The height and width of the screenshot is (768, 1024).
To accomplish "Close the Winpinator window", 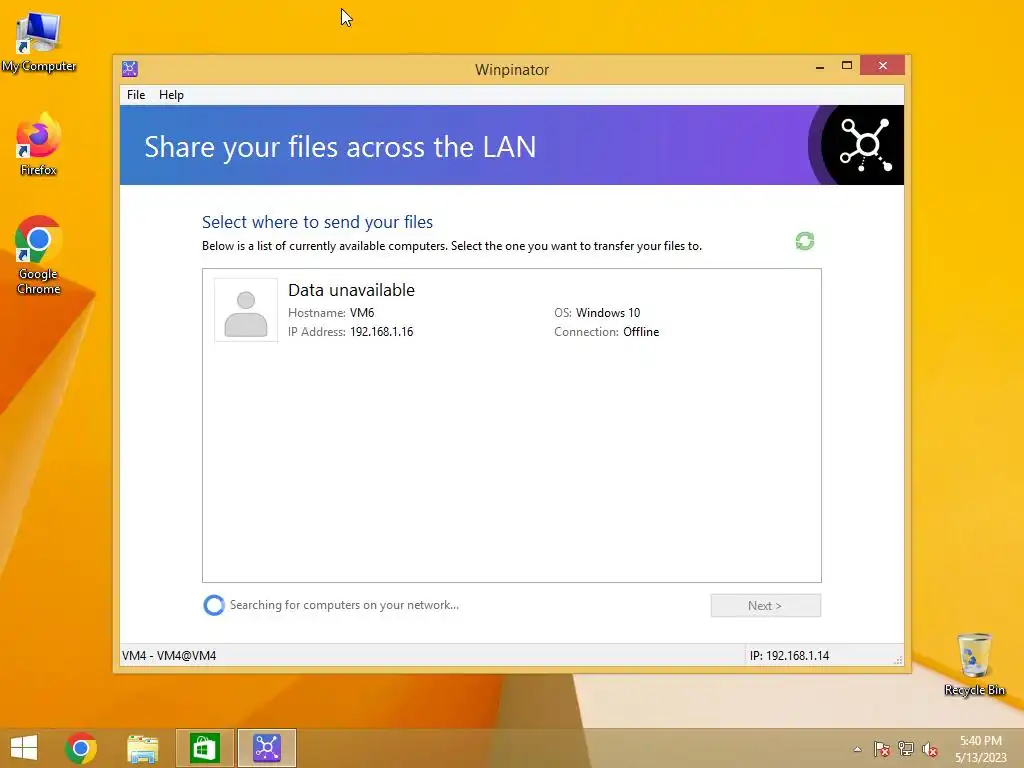I will pos(882,65).
